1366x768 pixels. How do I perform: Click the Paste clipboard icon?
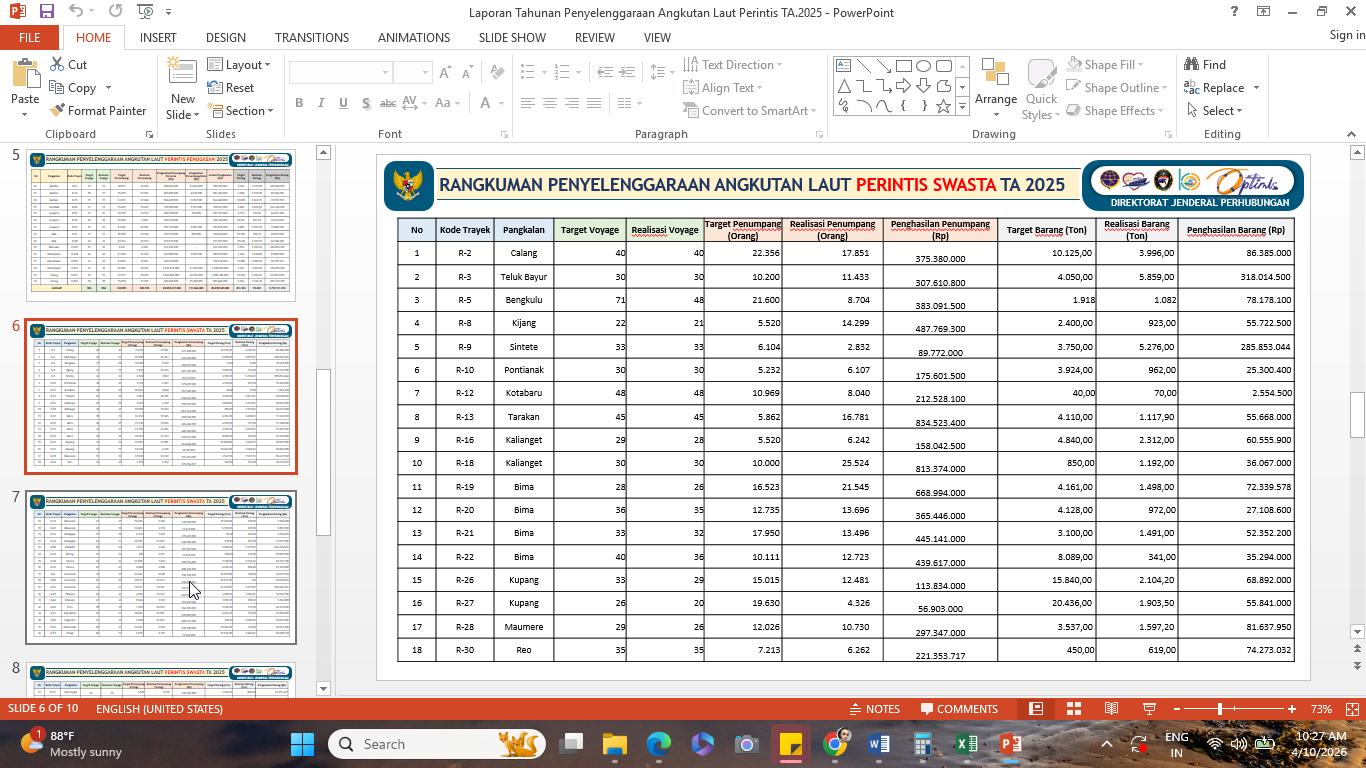(x=24, y=75)
